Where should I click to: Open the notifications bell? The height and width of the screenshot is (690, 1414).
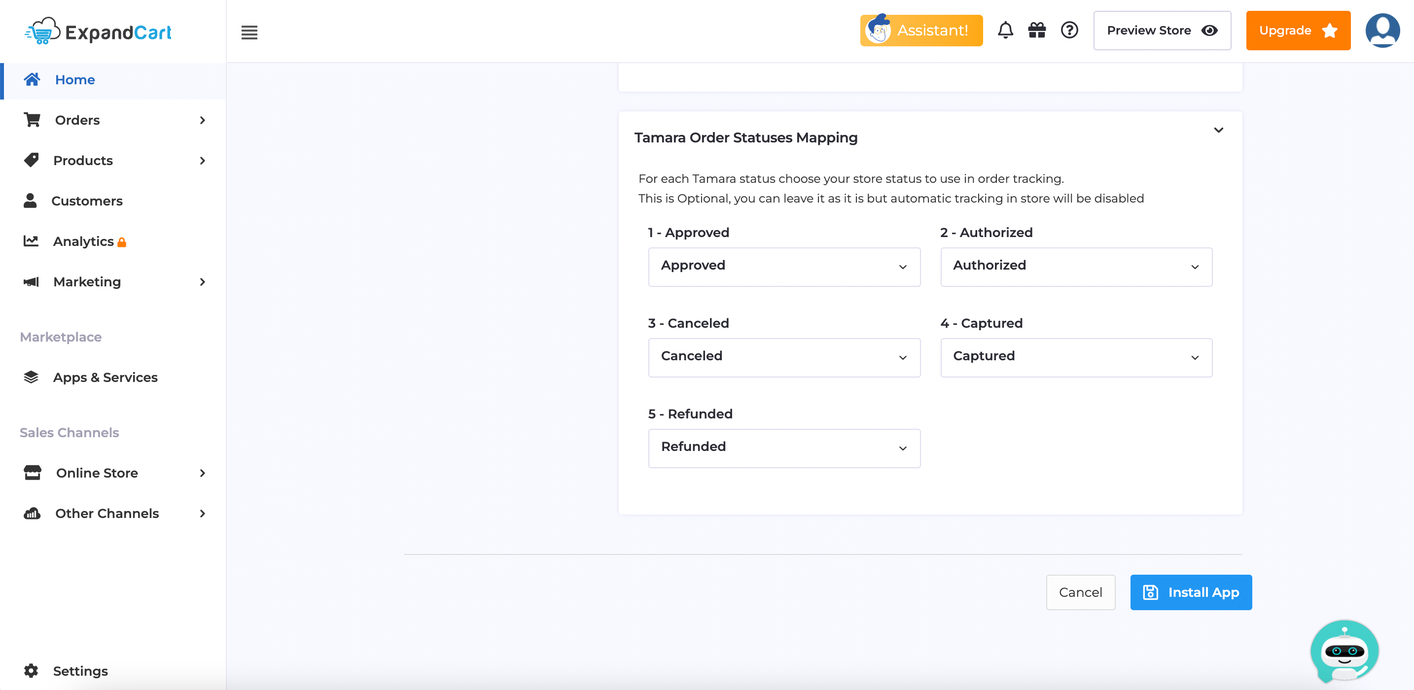(1005, 30)
